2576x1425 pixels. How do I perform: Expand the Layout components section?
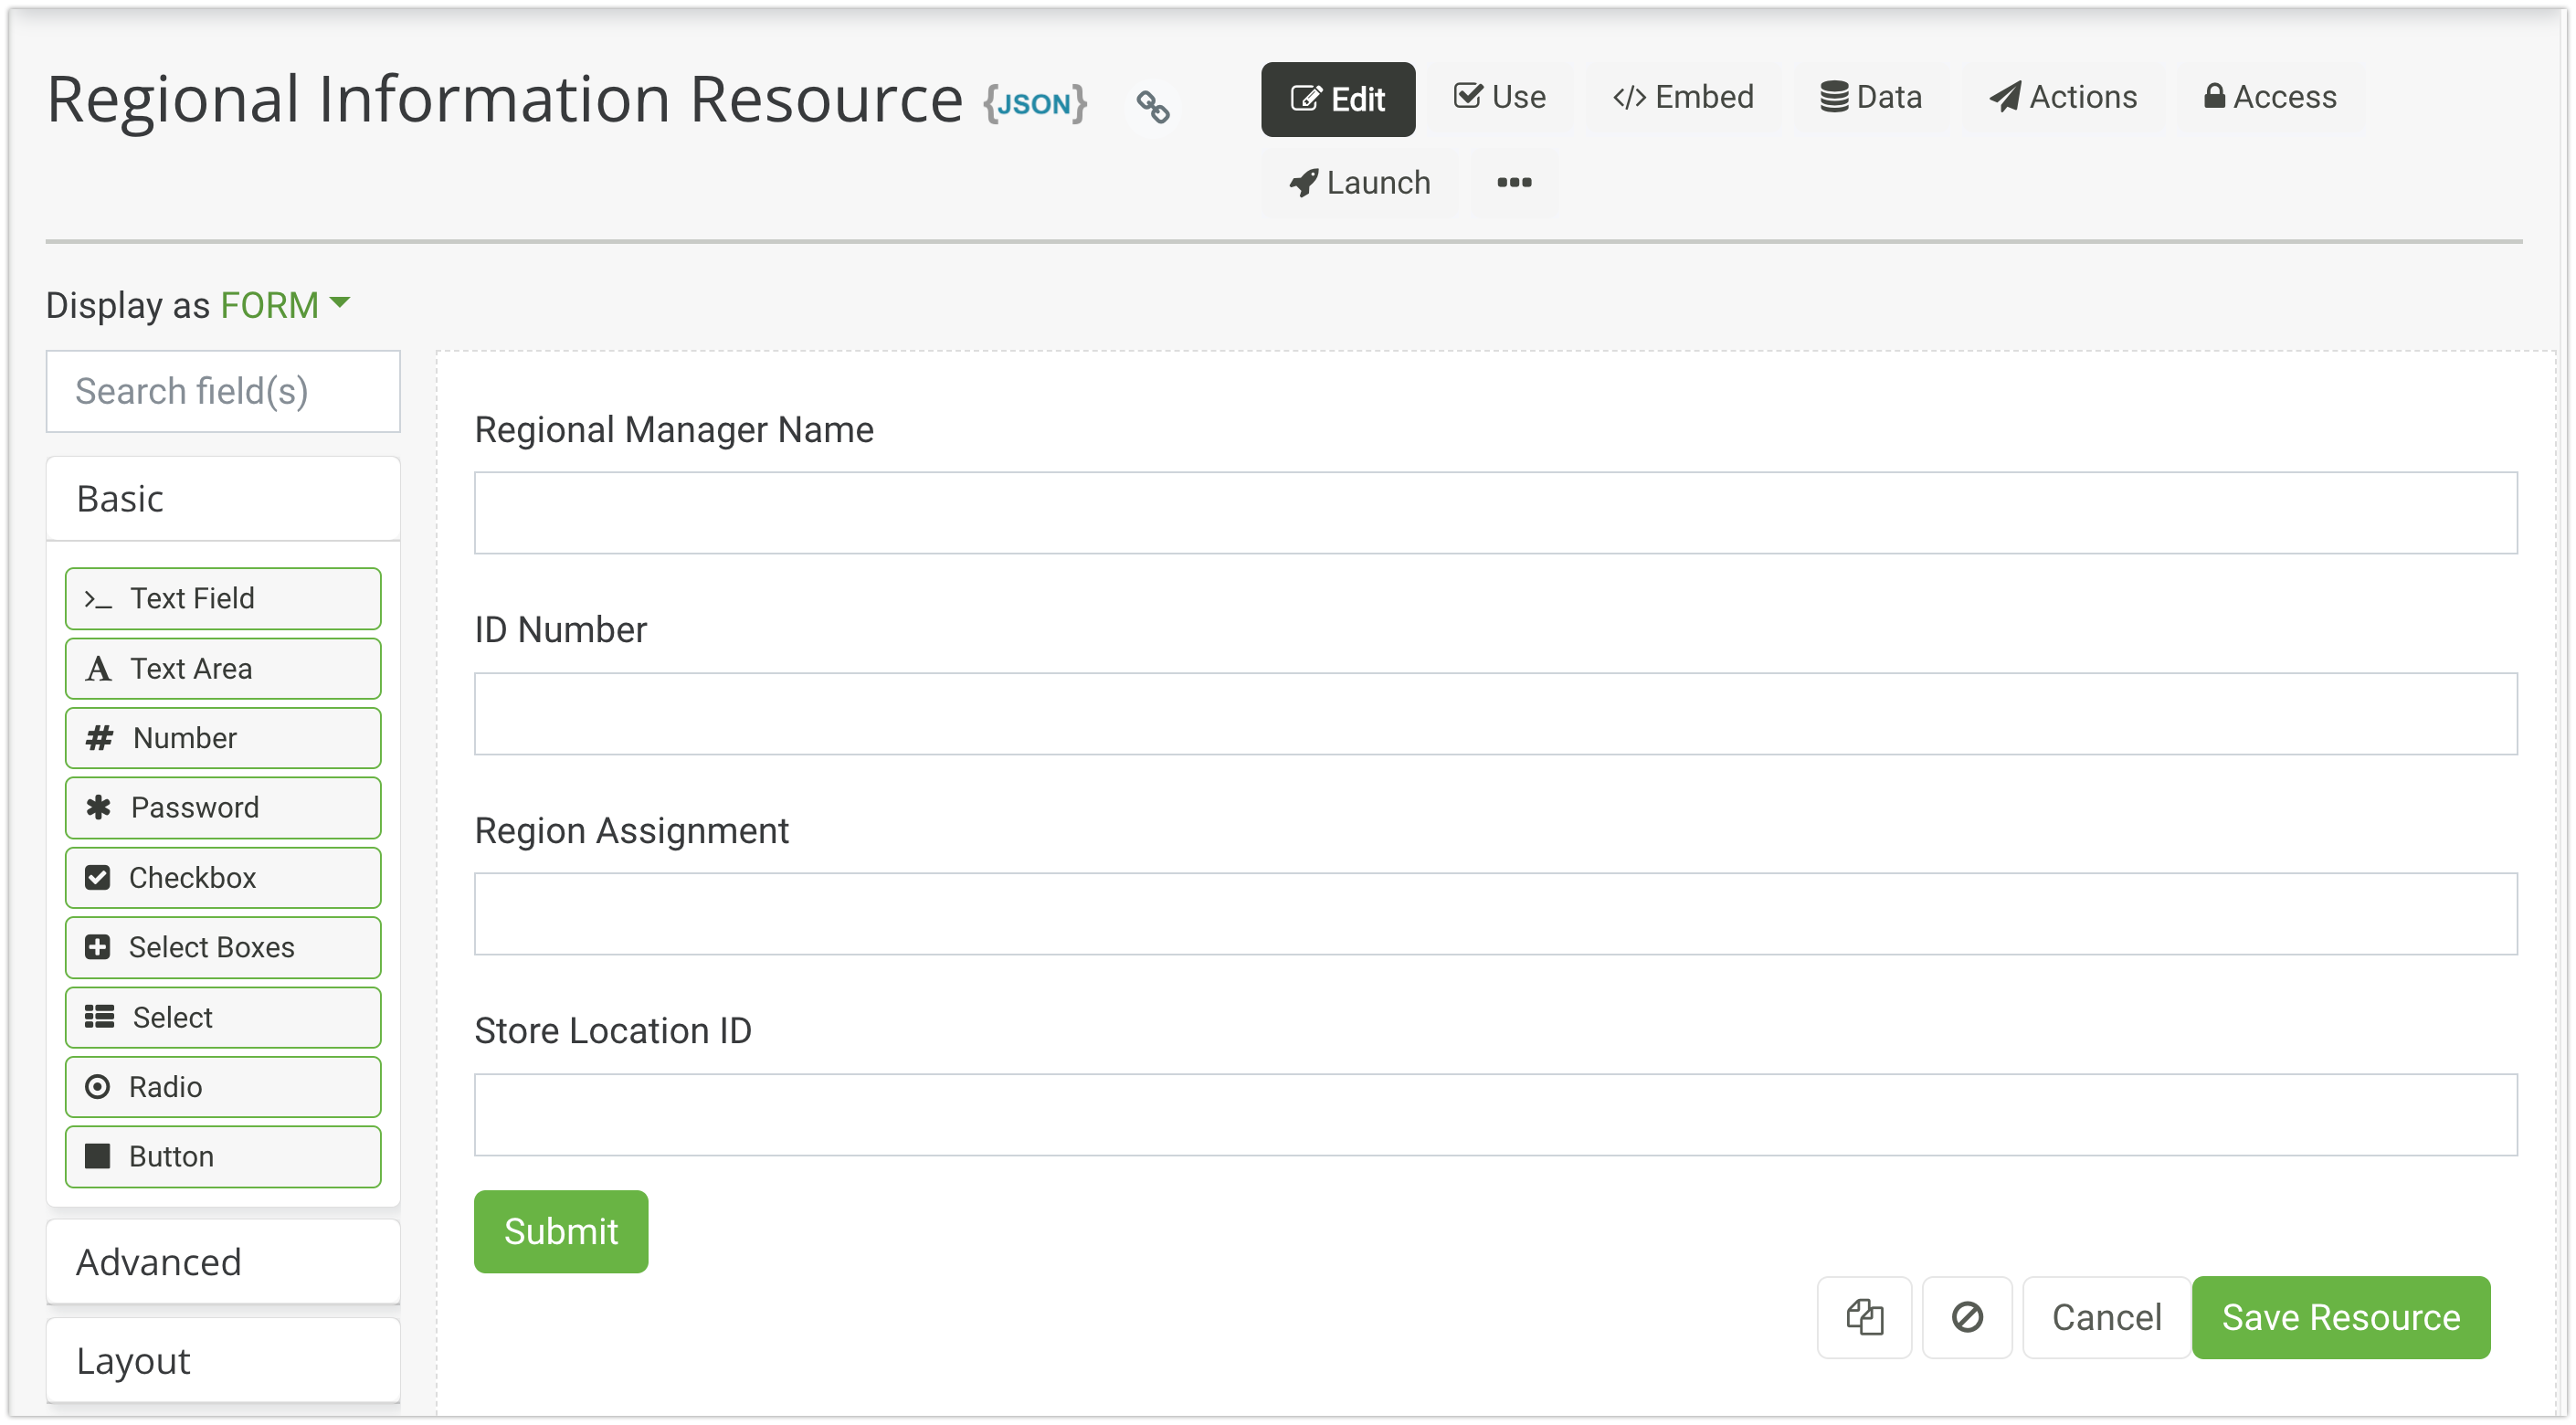(223, 1360)
